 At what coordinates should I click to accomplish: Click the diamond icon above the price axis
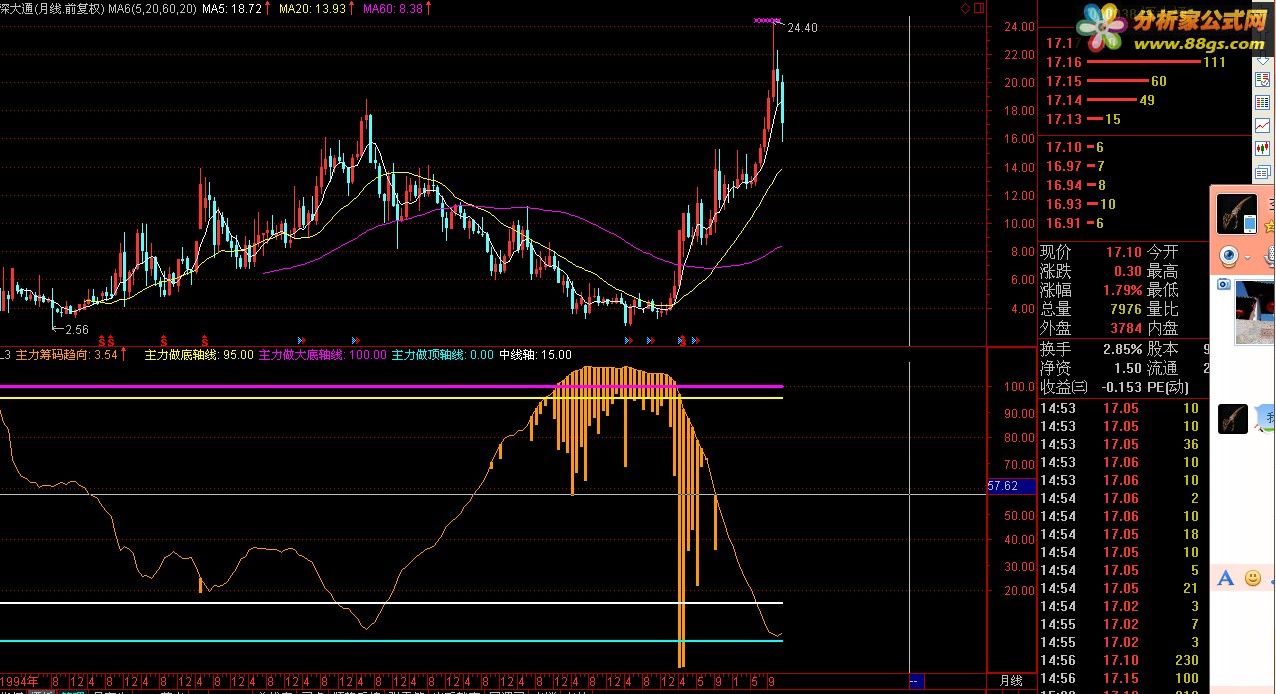click(x=964, y=8)
